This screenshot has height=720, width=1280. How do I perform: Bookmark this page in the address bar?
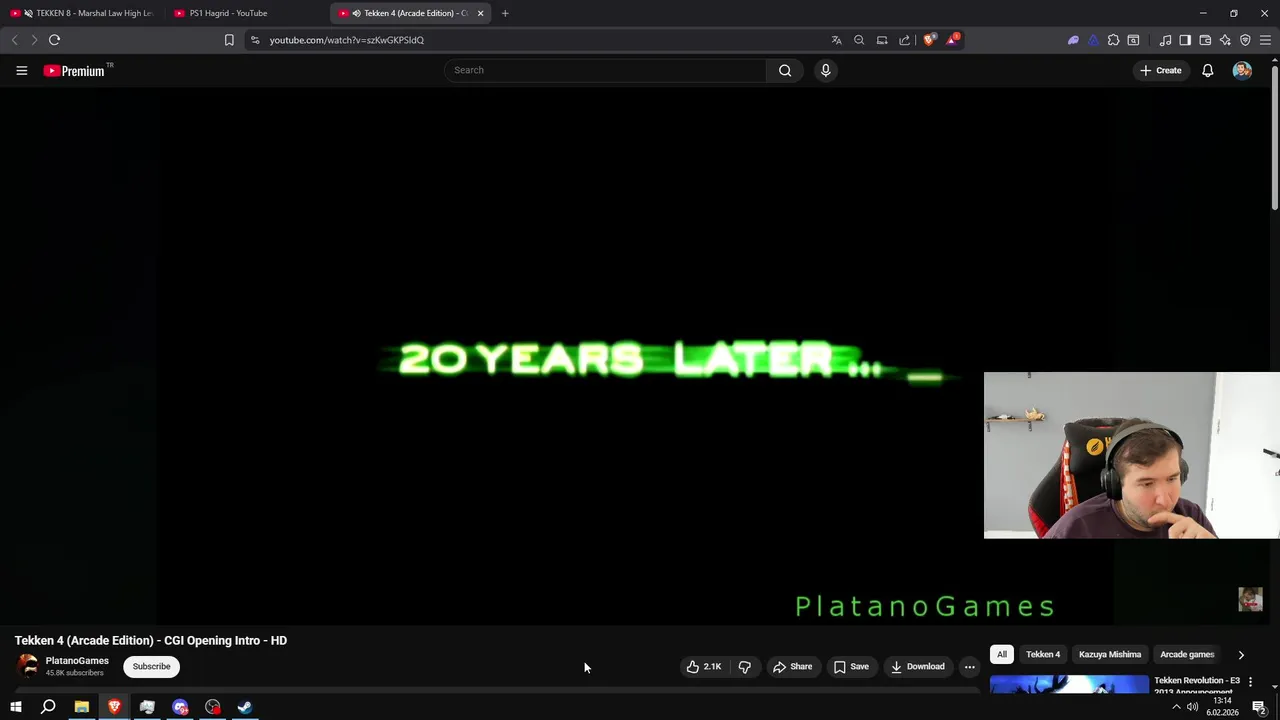tap(229, 40)
